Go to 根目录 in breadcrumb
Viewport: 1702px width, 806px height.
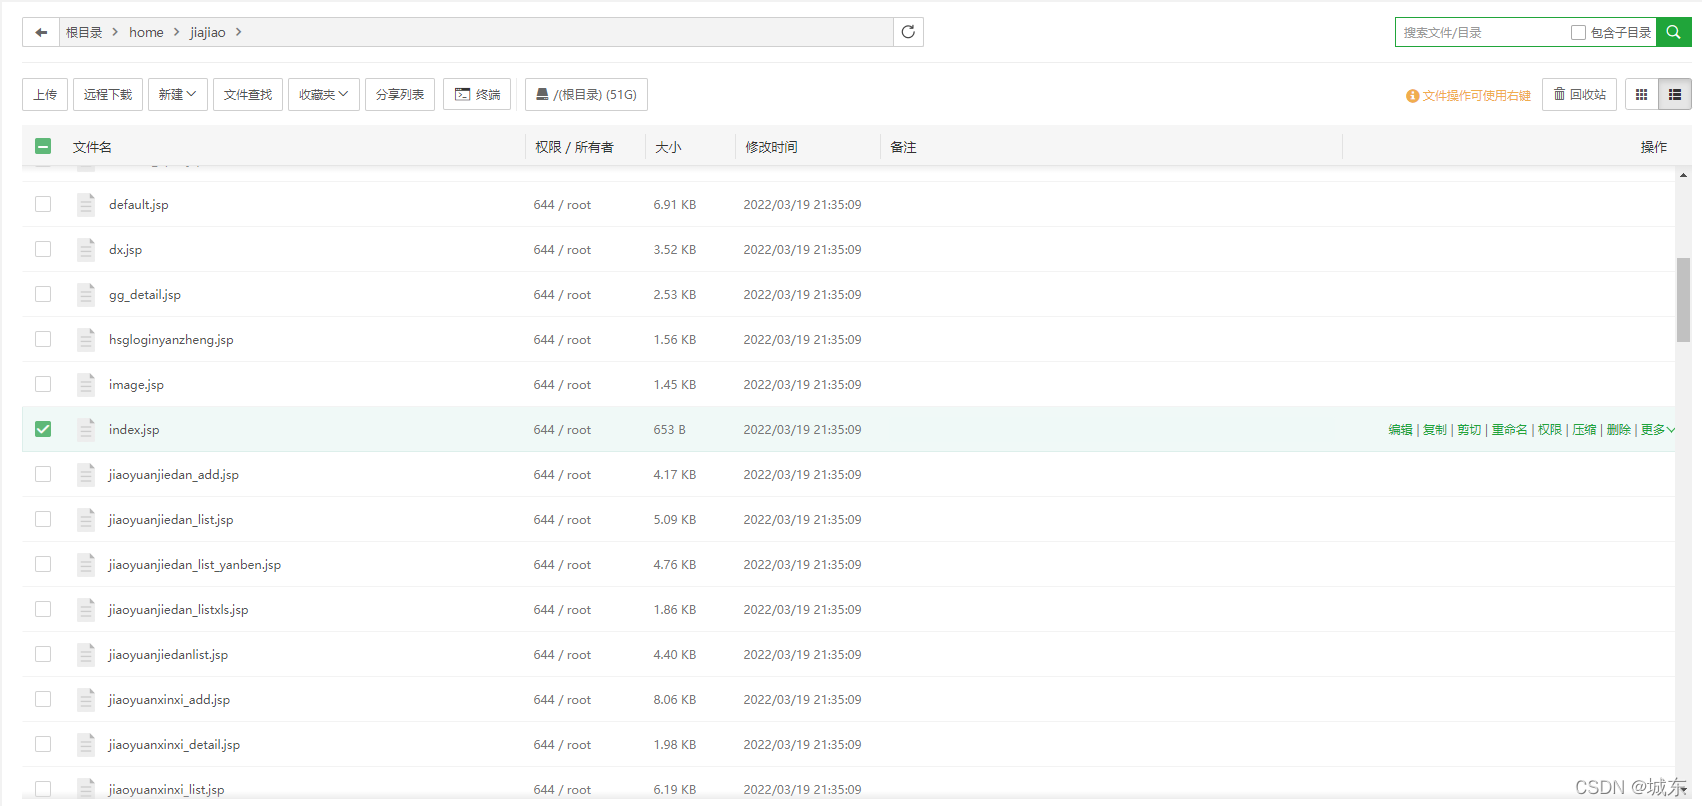[84, 32]
